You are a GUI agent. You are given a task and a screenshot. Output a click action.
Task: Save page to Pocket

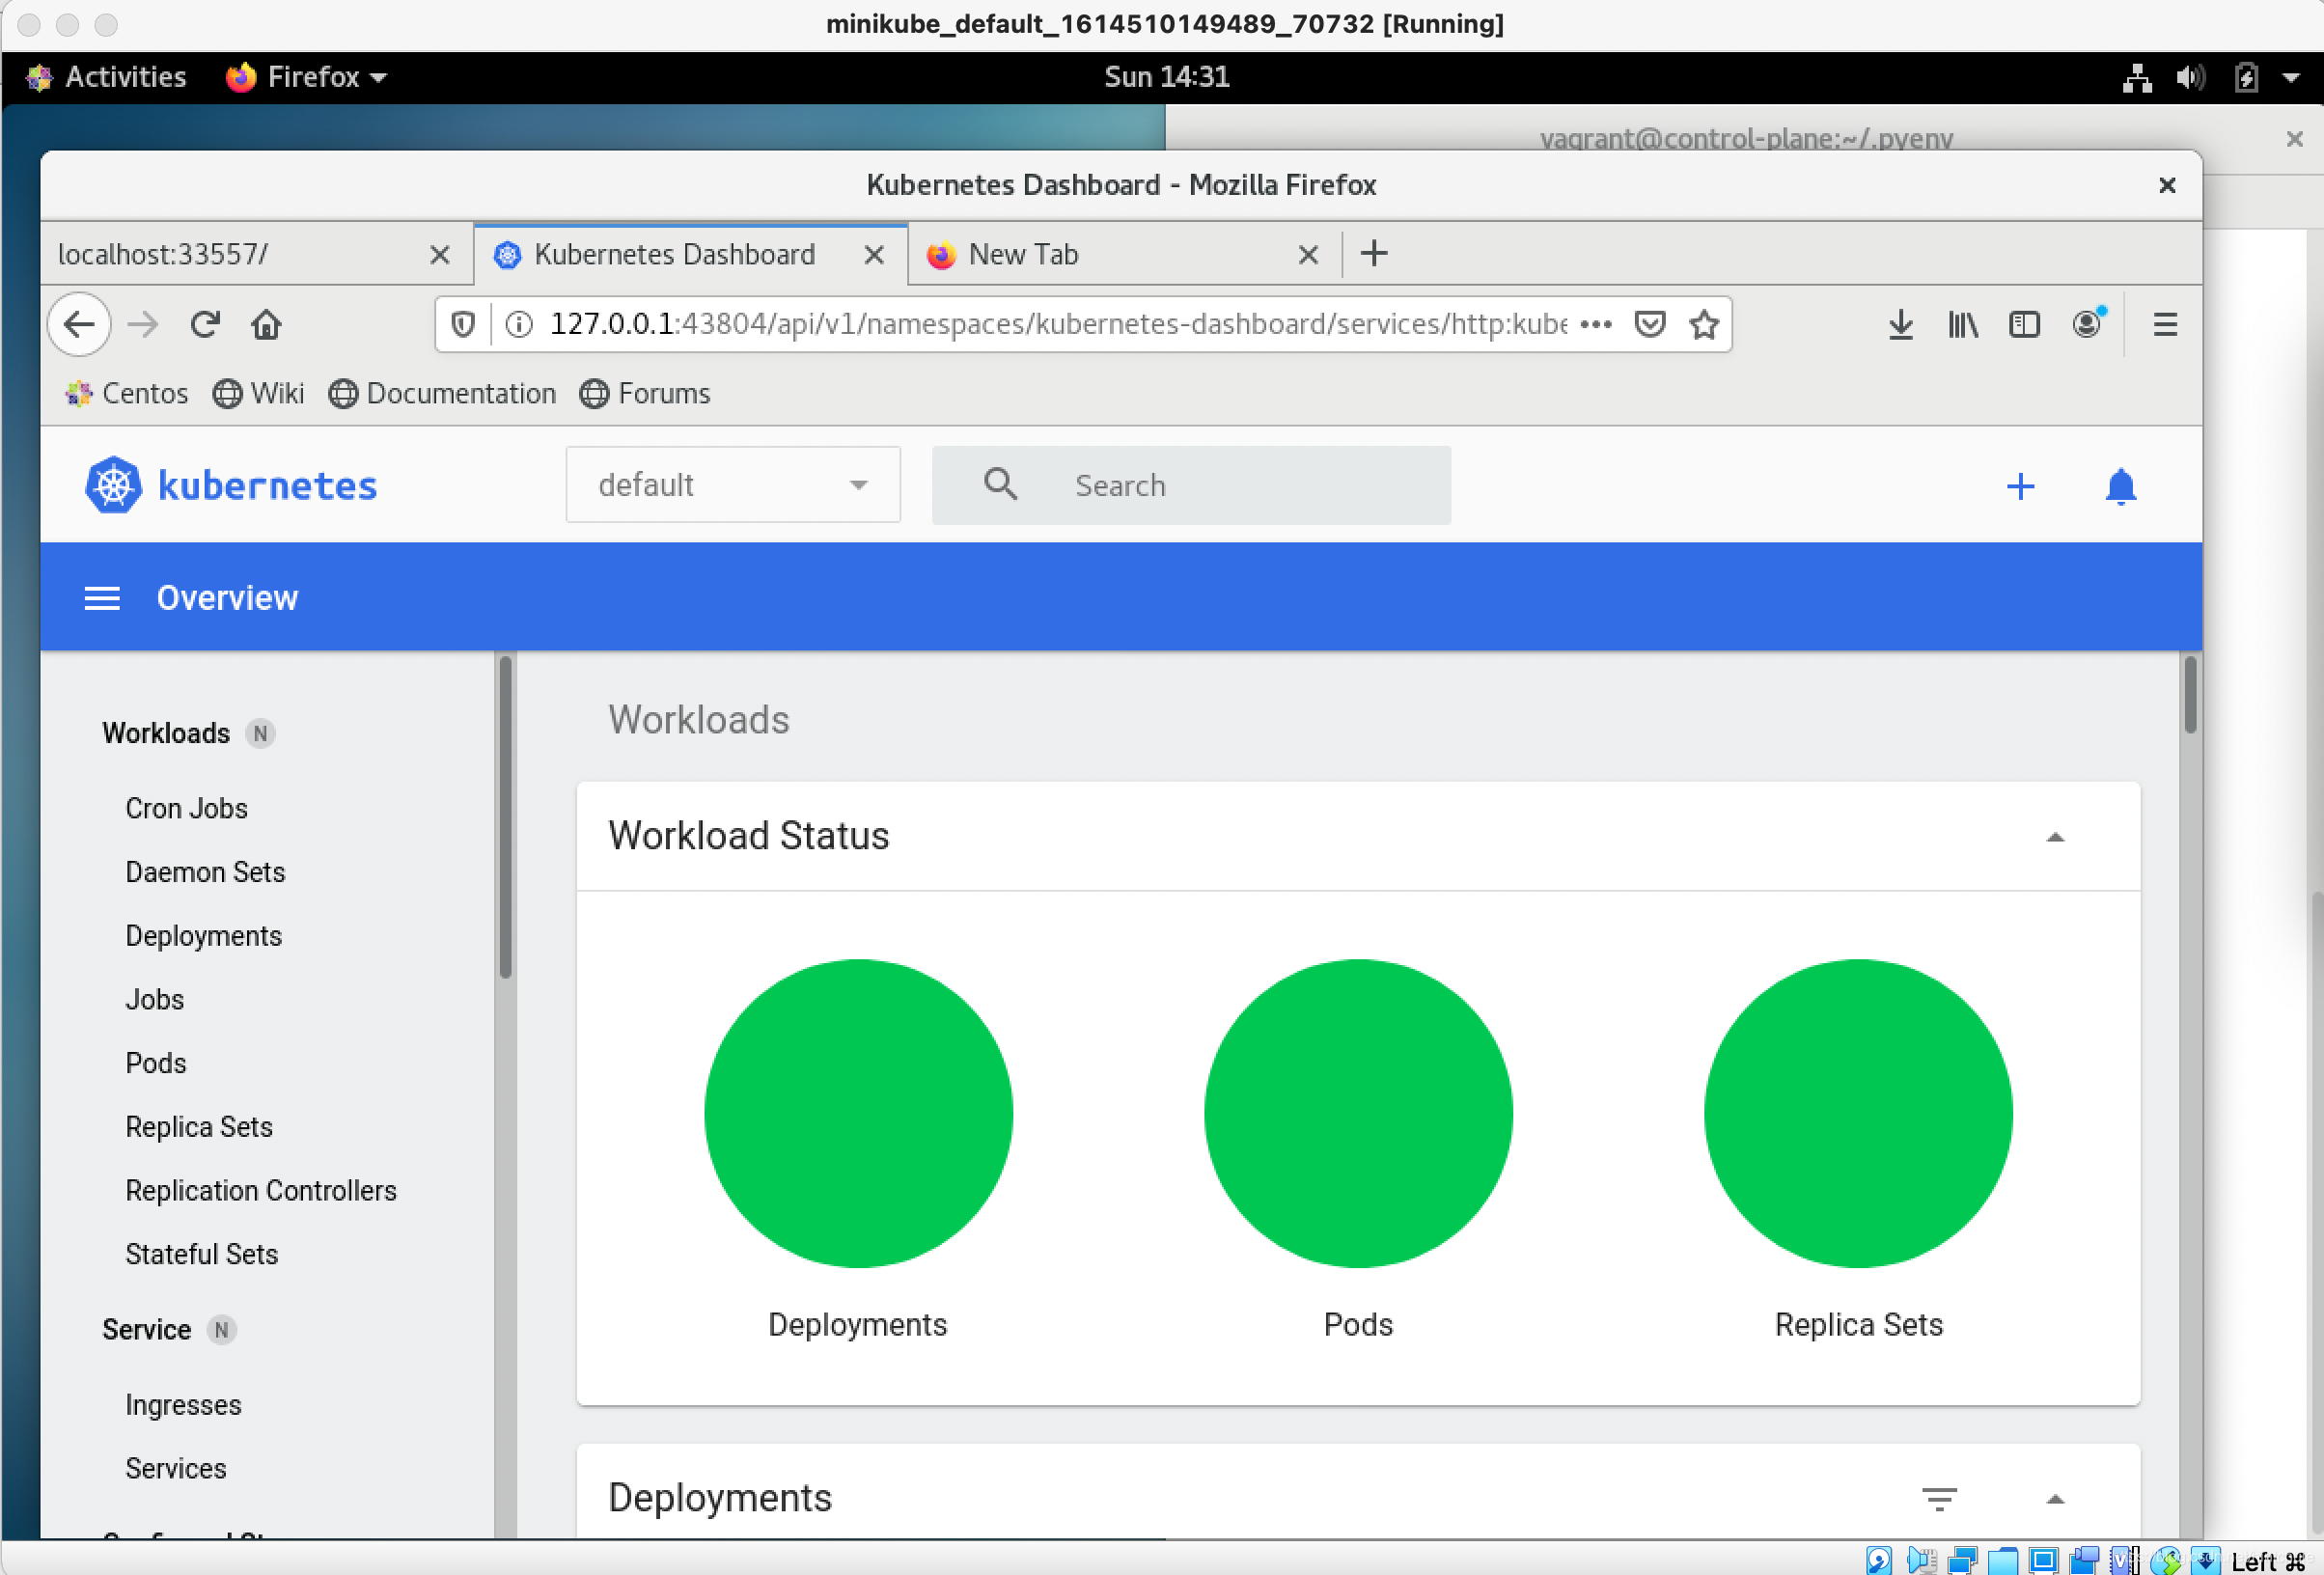[1650, 324]
